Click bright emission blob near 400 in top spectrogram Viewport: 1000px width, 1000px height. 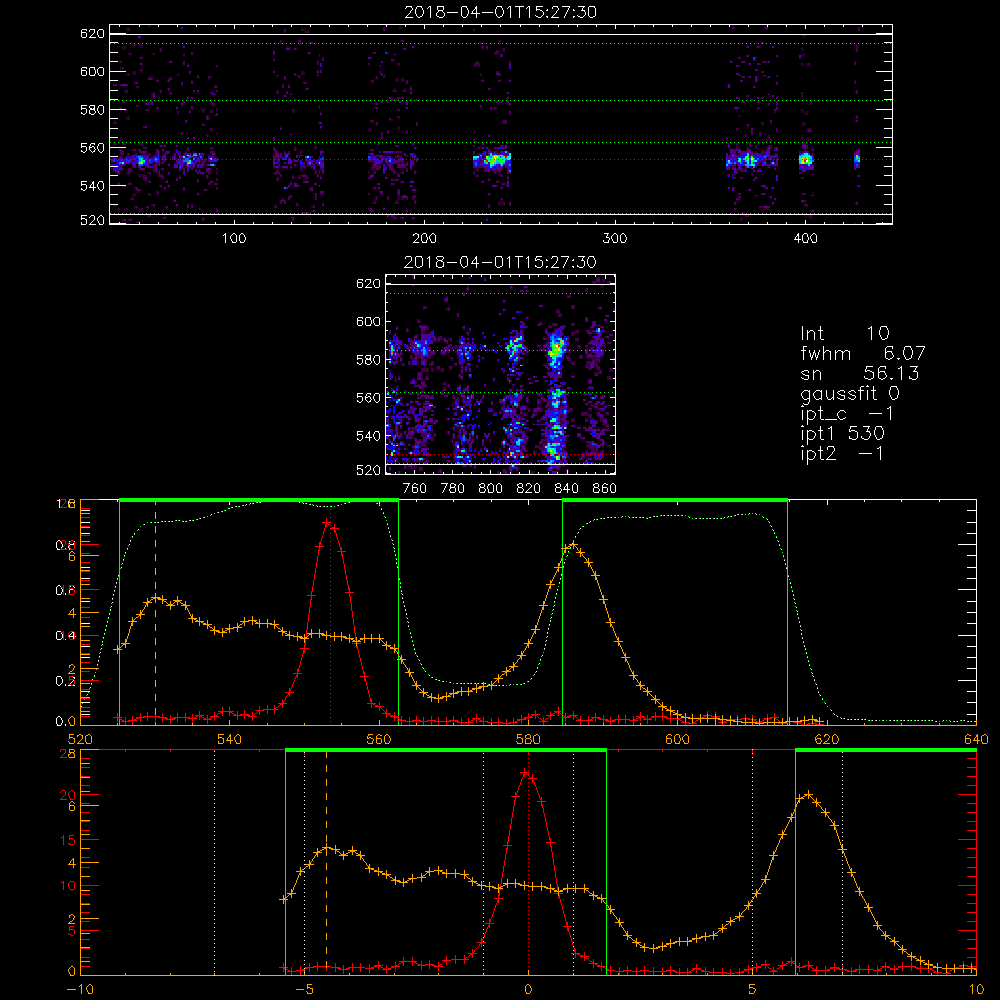click(806, 160)
